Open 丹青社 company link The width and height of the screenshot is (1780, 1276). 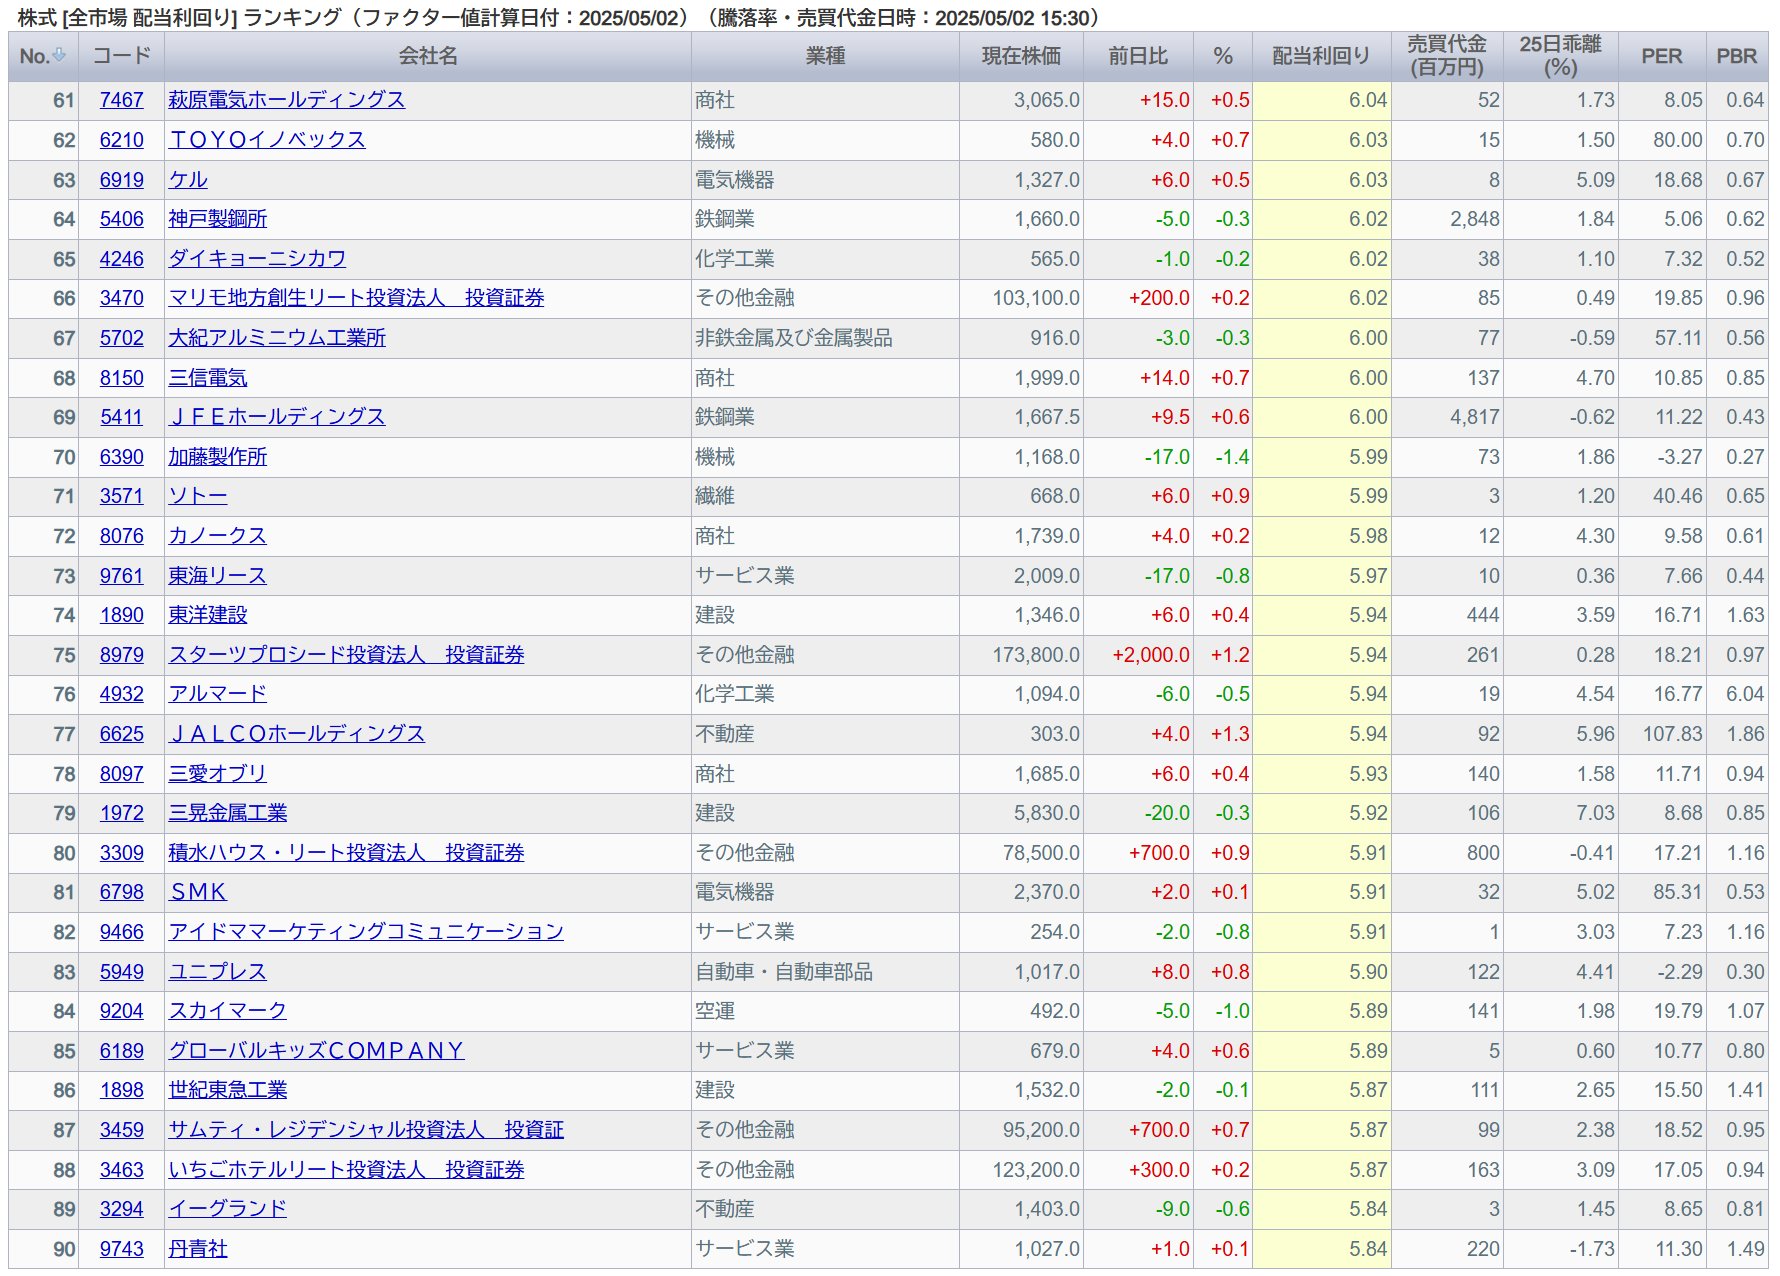[x=198, y=1249]
